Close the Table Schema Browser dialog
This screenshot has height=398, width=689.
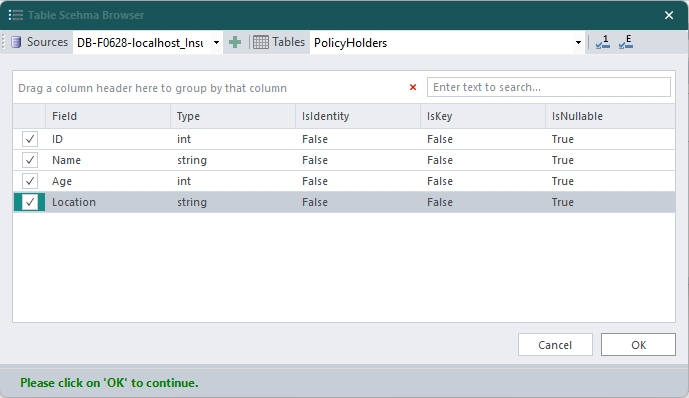[x=669, y=15]
